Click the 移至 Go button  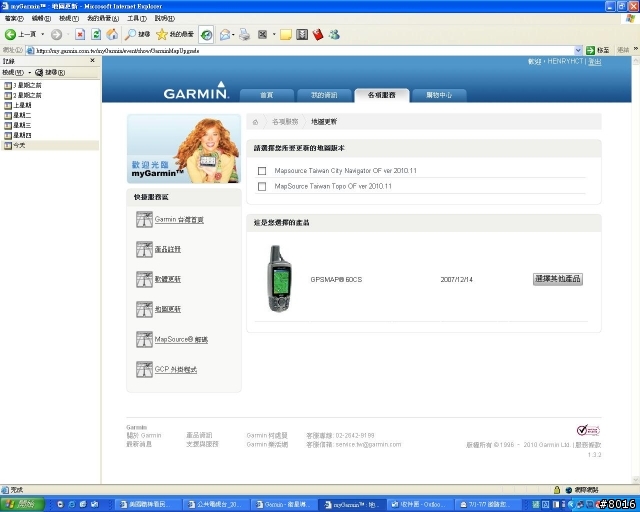coord(598,50)
